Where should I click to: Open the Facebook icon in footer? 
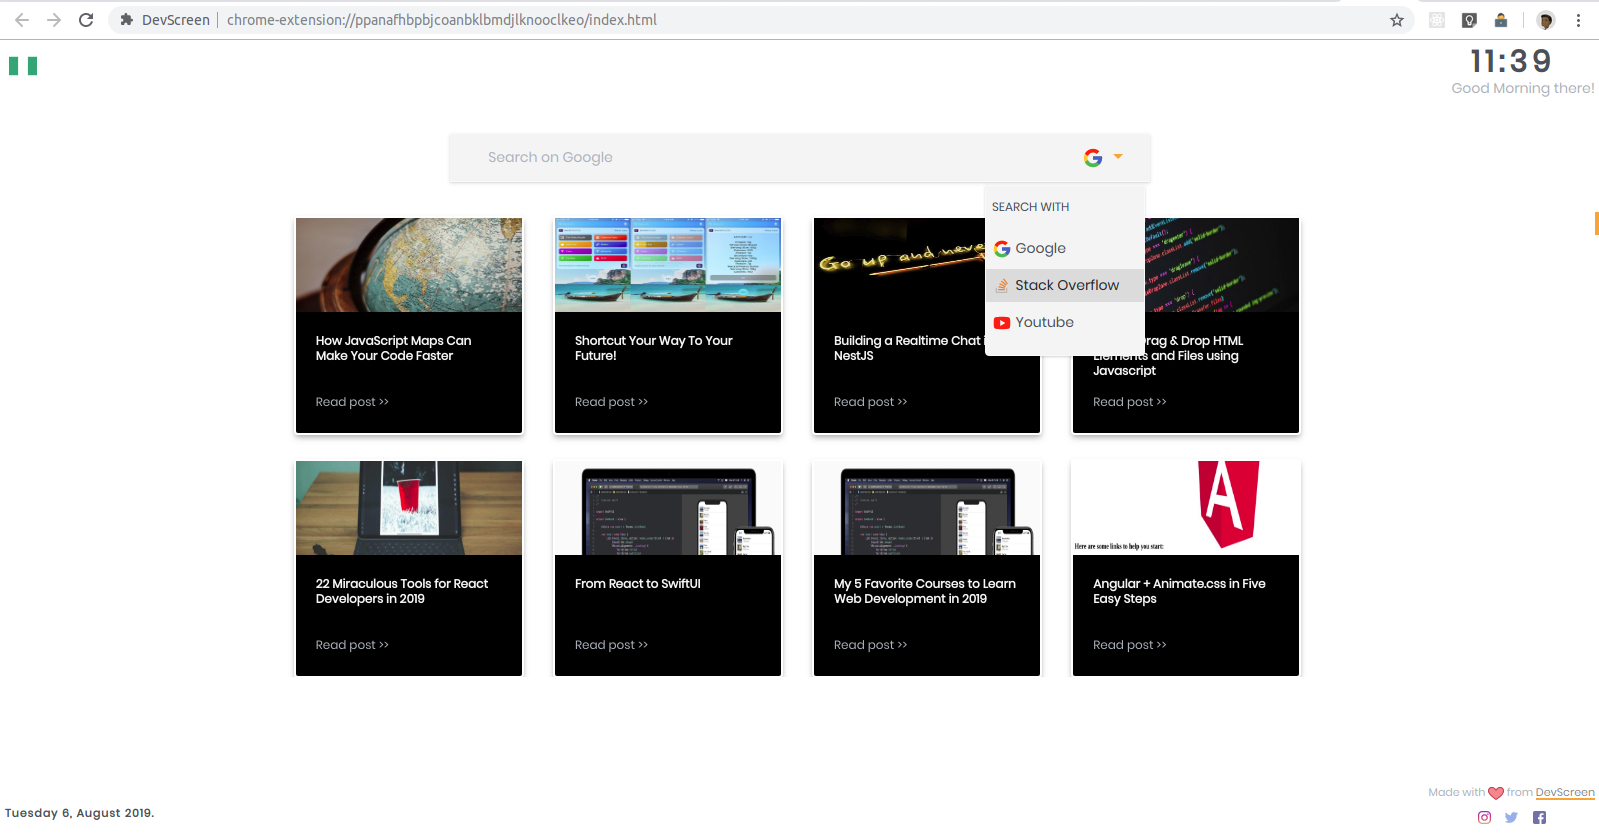(1539, 817)
